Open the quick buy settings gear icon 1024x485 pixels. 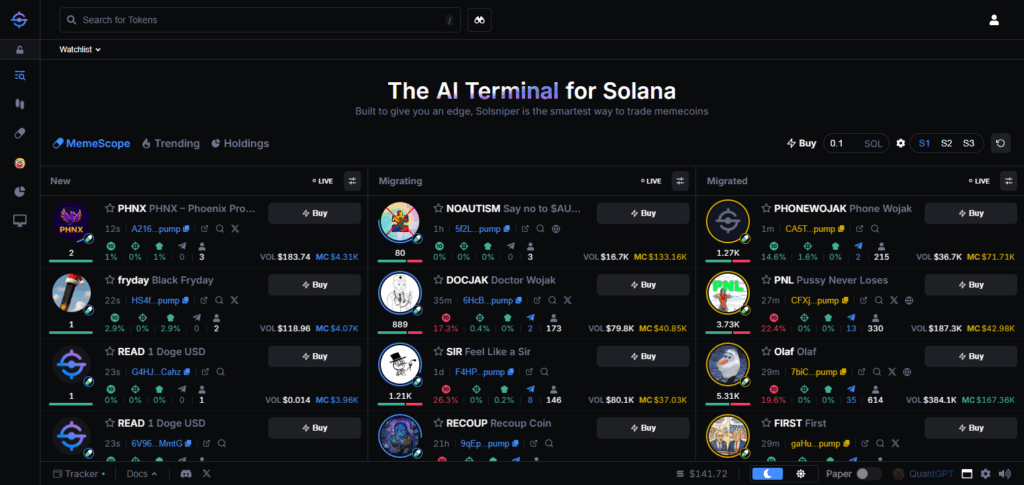(900, 143)
